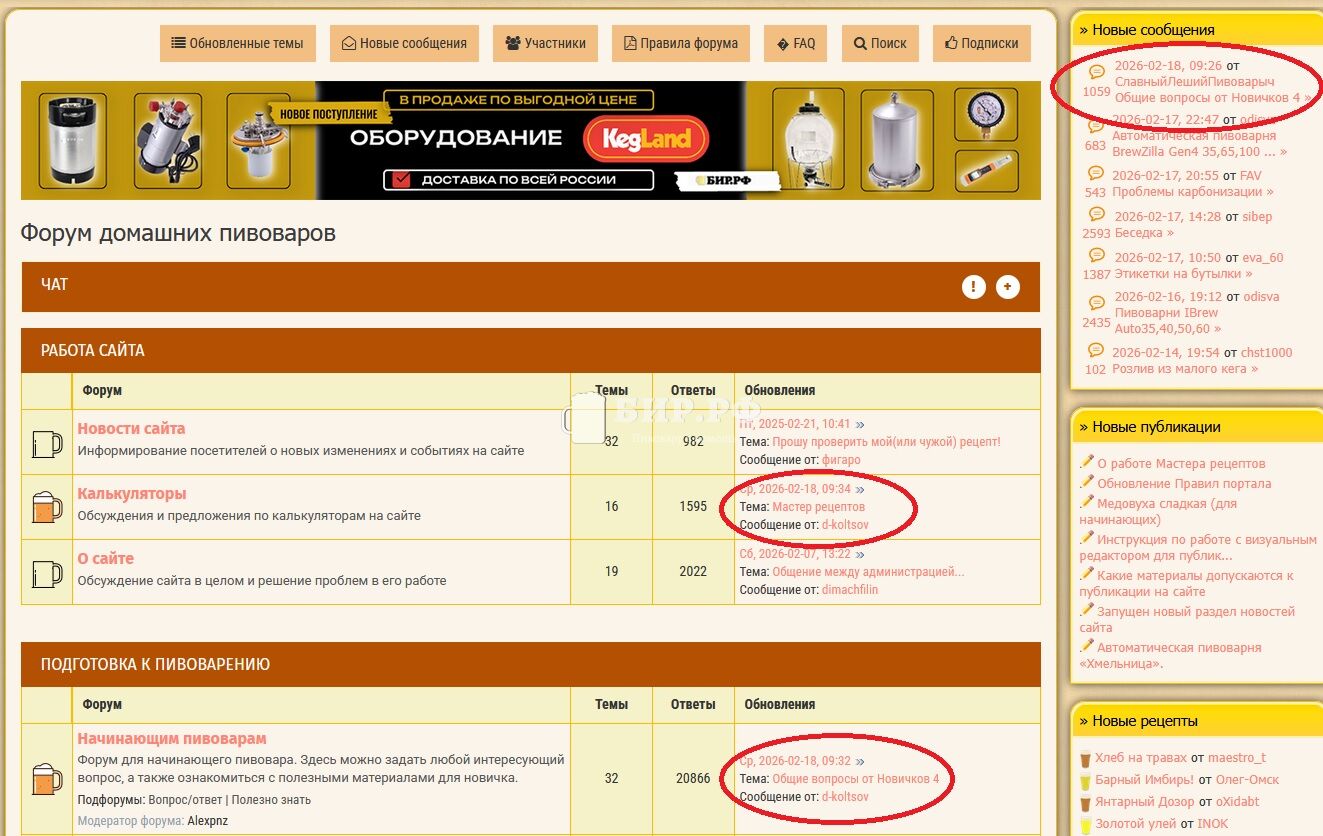Open the Поиск search page
The height and width of the screenshot is (836, 1323).
pos(880,43)
